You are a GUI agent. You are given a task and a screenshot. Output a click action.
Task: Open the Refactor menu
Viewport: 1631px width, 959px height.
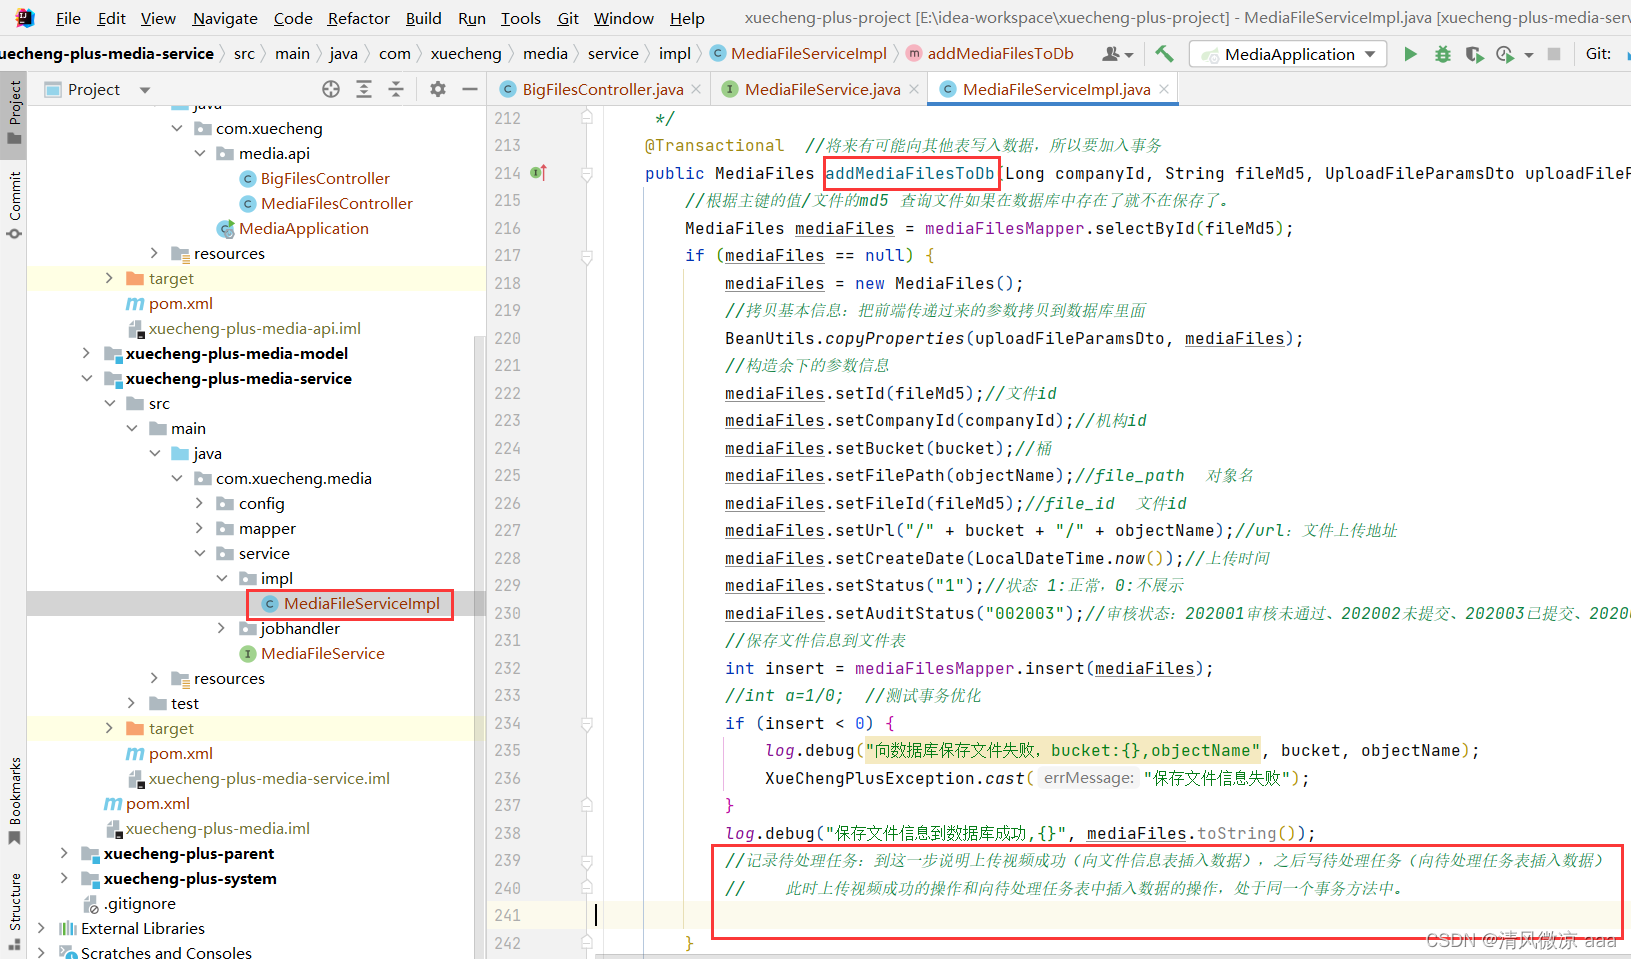pyautogui.click(x=358, y=18)
